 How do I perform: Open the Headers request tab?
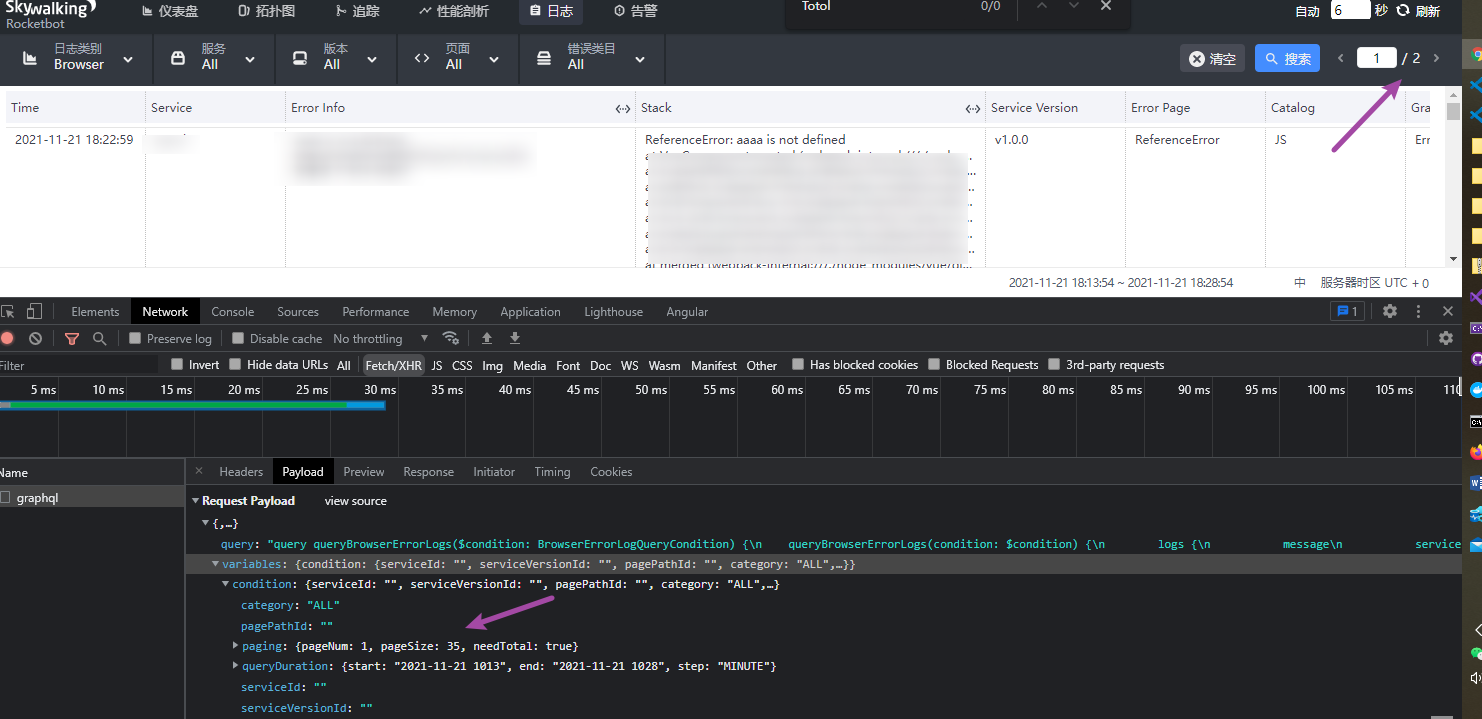click(241, 472)
